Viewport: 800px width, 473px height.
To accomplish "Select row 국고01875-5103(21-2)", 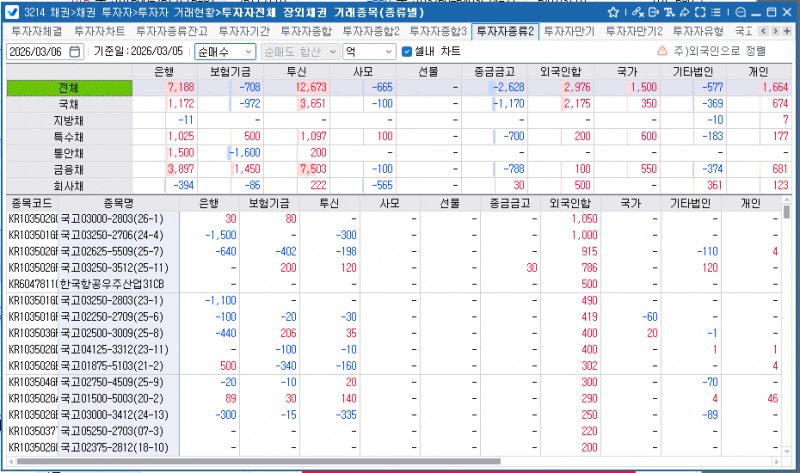I will pyautogui.click(x=393, y=366).
